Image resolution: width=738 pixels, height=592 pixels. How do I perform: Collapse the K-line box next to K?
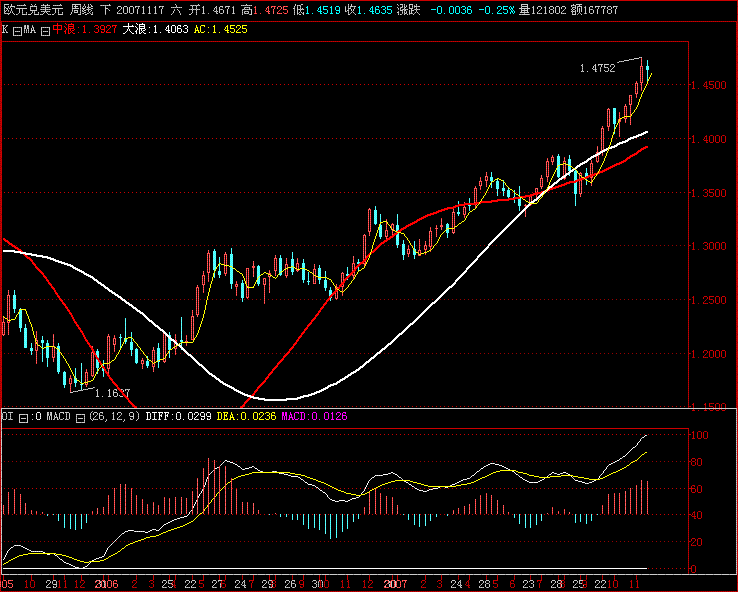17,32
